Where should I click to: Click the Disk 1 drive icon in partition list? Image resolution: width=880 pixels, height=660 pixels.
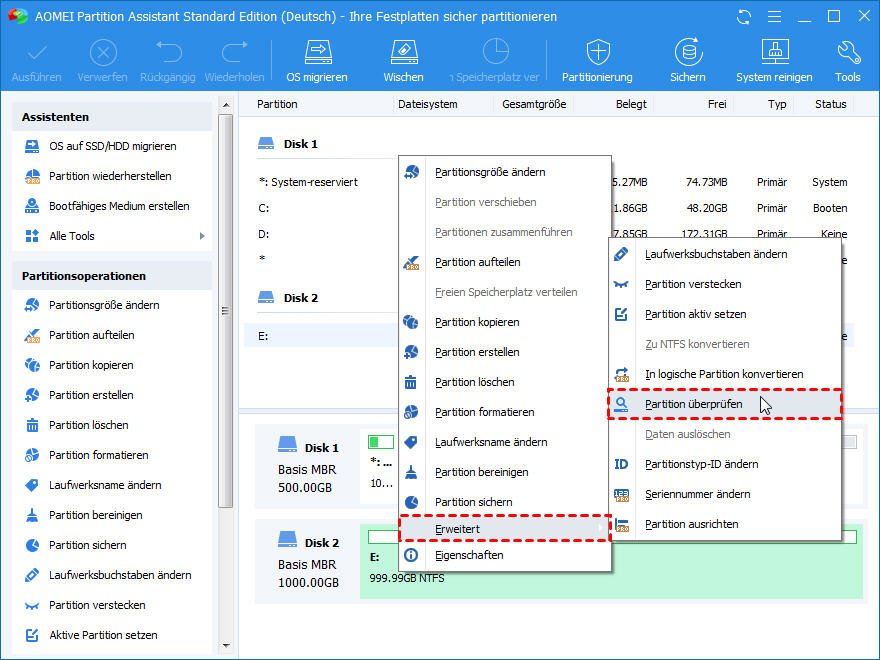click(265, 144)
